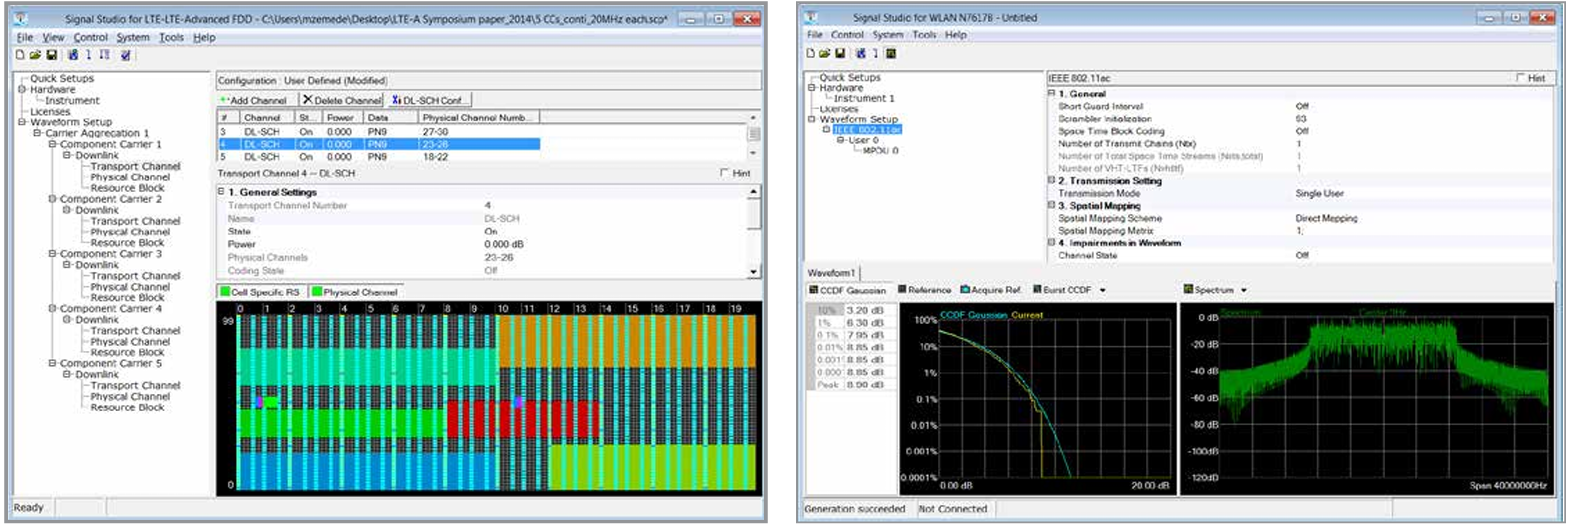
Task: Click the Delete Channel button
Action: click(342, 100)
